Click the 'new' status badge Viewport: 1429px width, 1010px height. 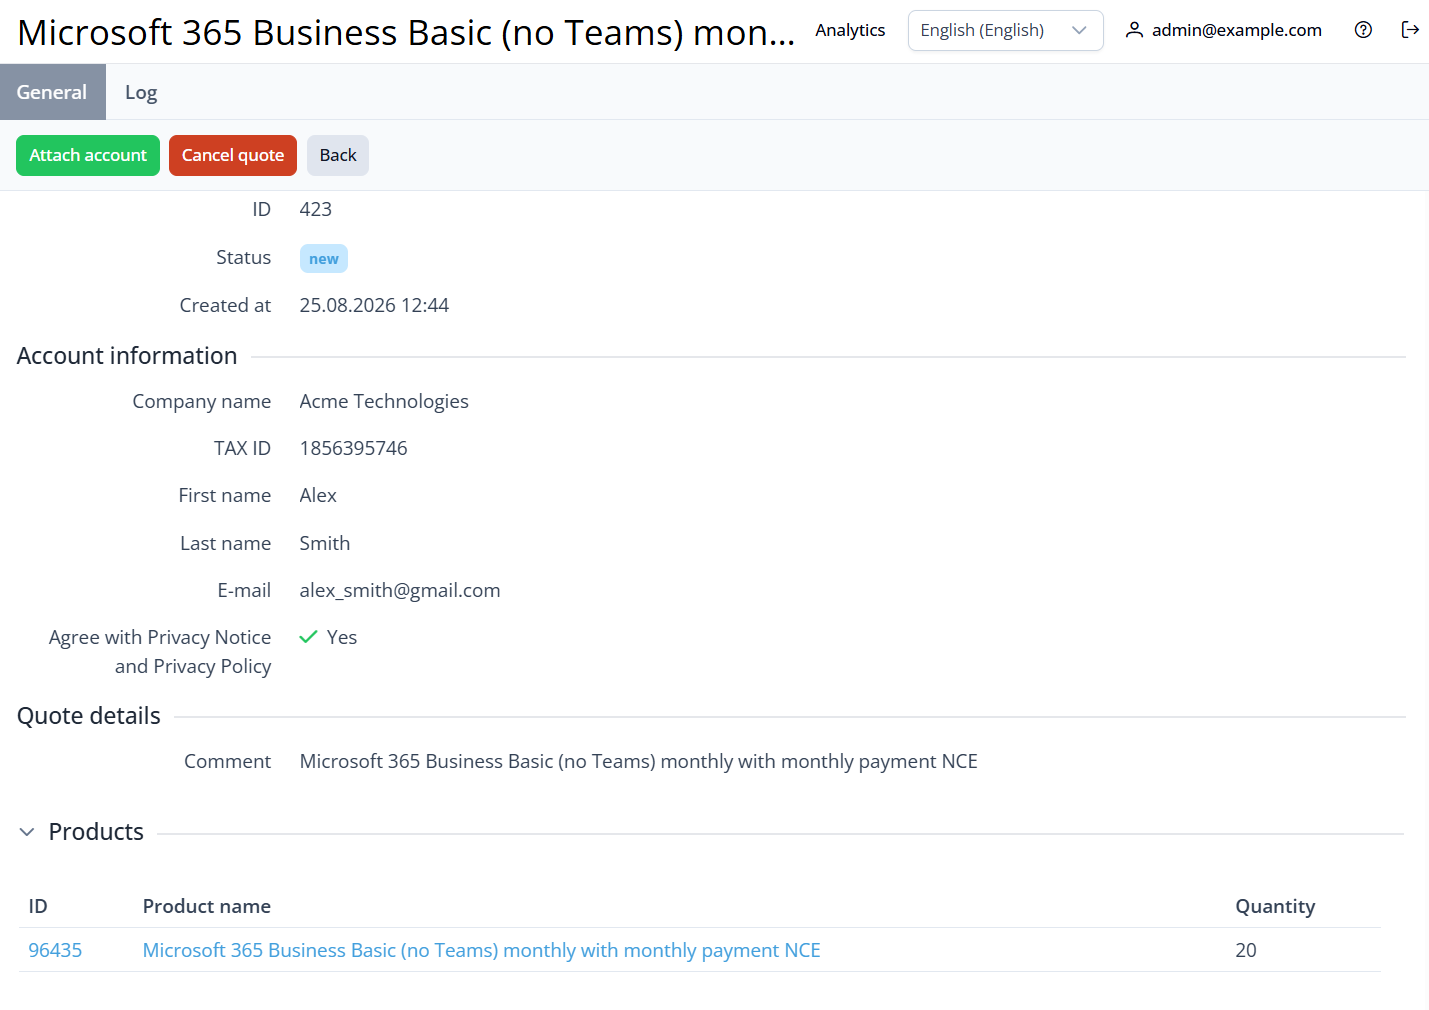click(x=324, y=259)
